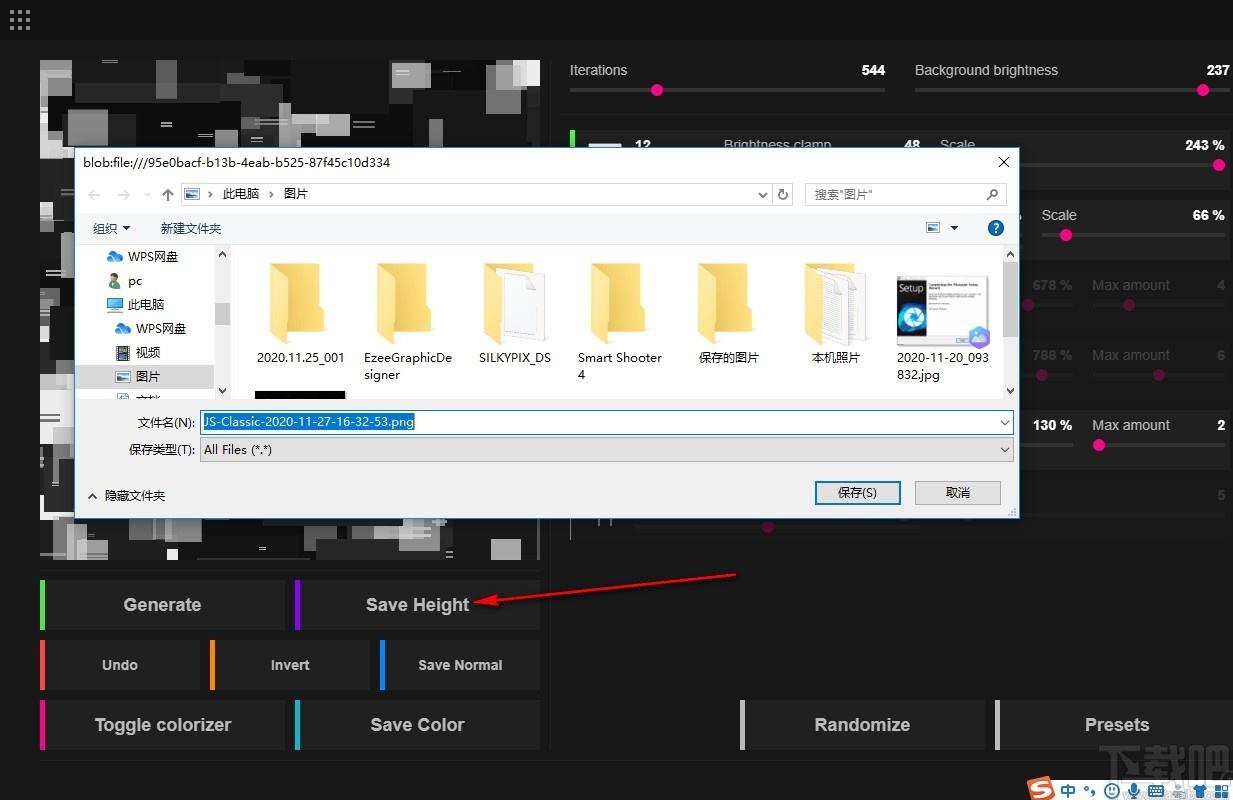Click the 保存(S) button

coord(857,493)
